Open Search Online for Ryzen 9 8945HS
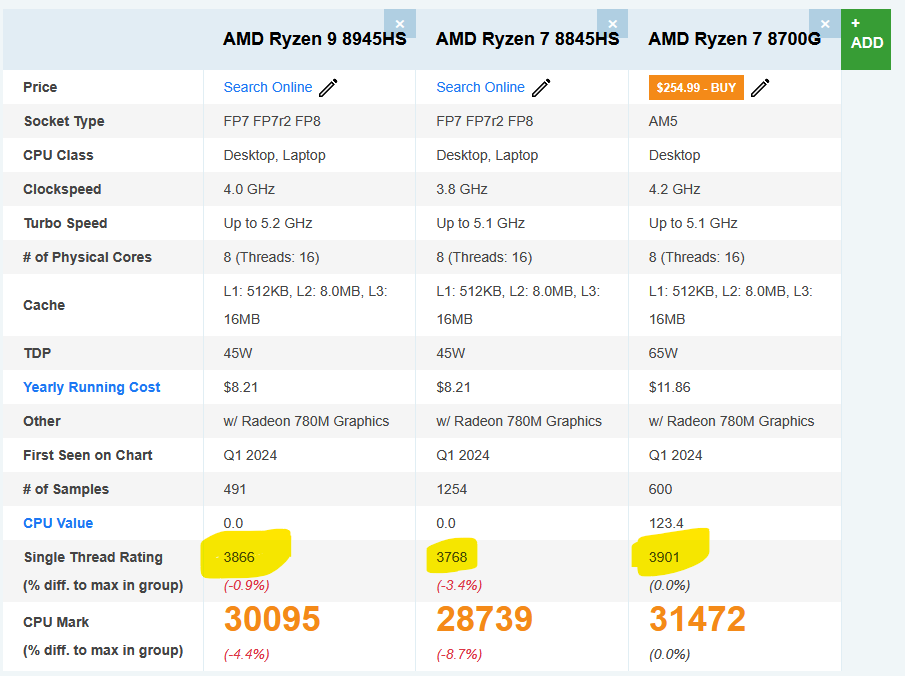 click(x=268, y=87)
